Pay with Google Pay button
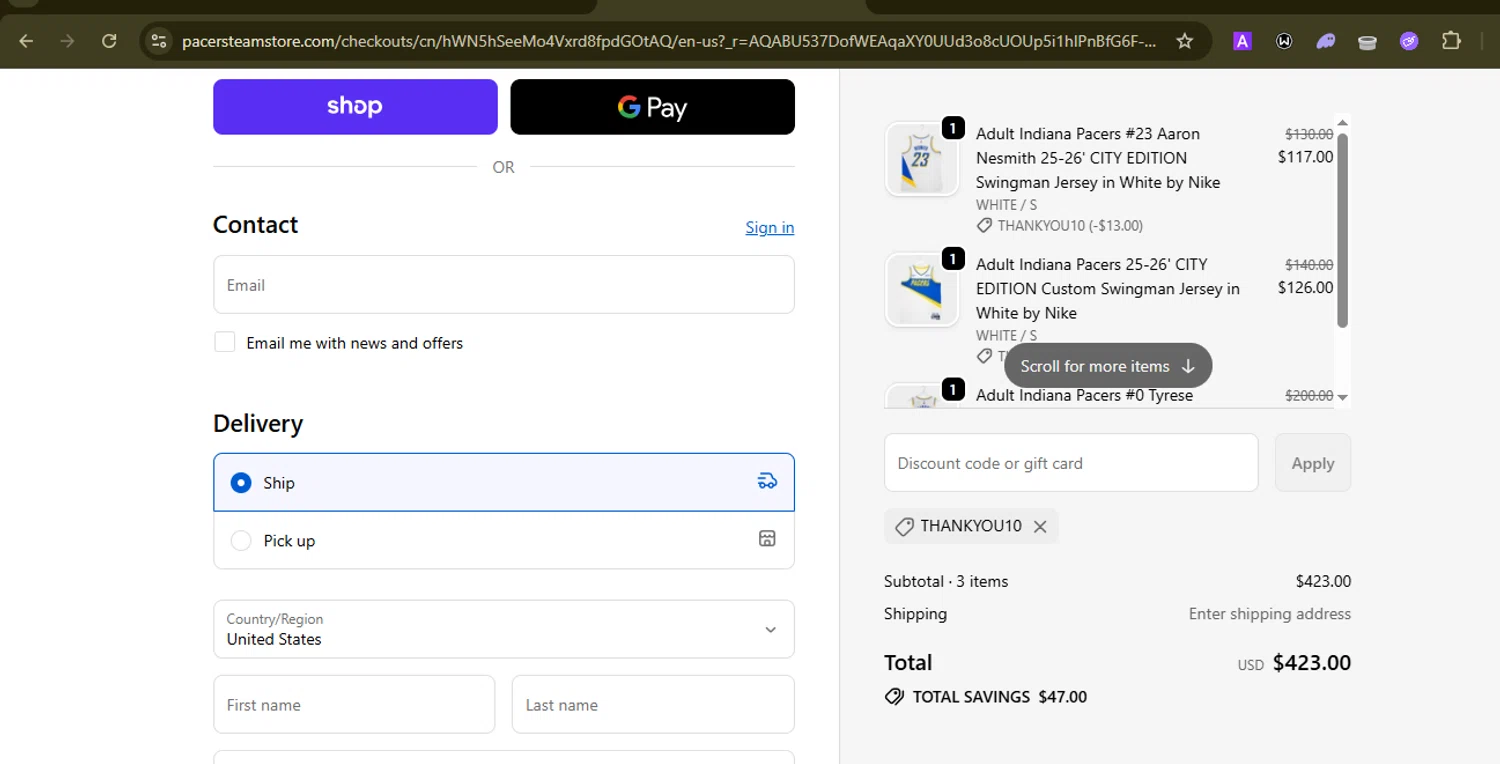Image resolution: width=1500 pixels, height=764 pixels. 653,106
